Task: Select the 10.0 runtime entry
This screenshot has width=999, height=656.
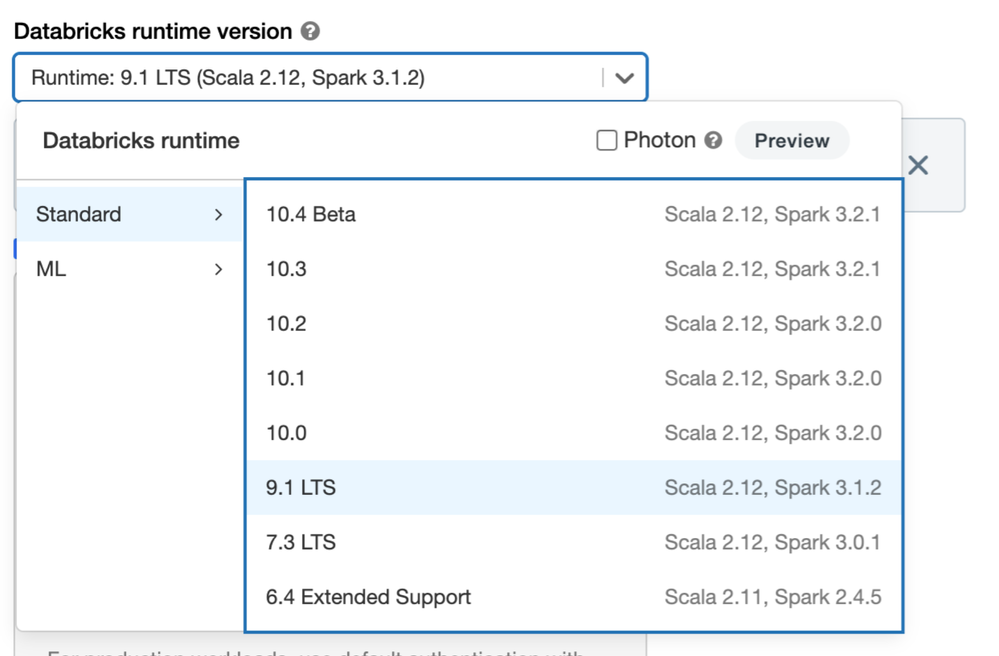Action: coord(573,433)
